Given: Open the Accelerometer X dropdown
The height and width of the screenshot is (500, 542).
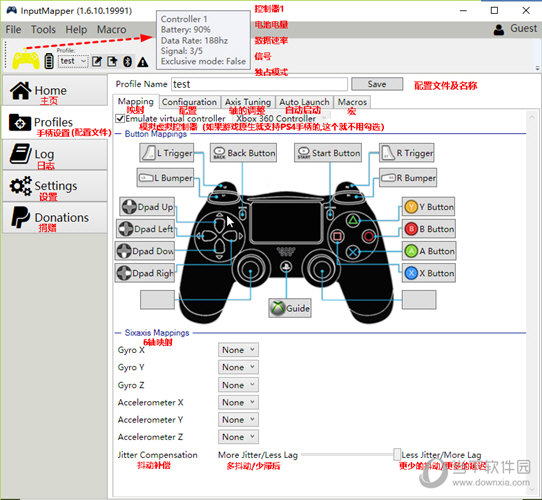Looking at the screenshot, I should (x=238, y=402).
